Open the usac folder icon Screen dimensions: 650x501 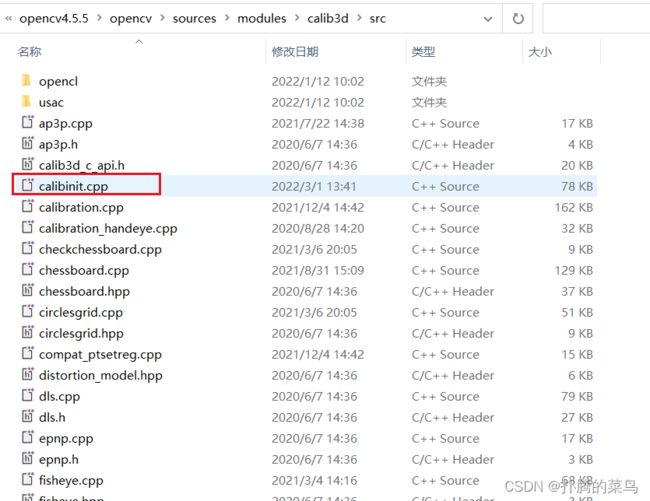[26, 102]
